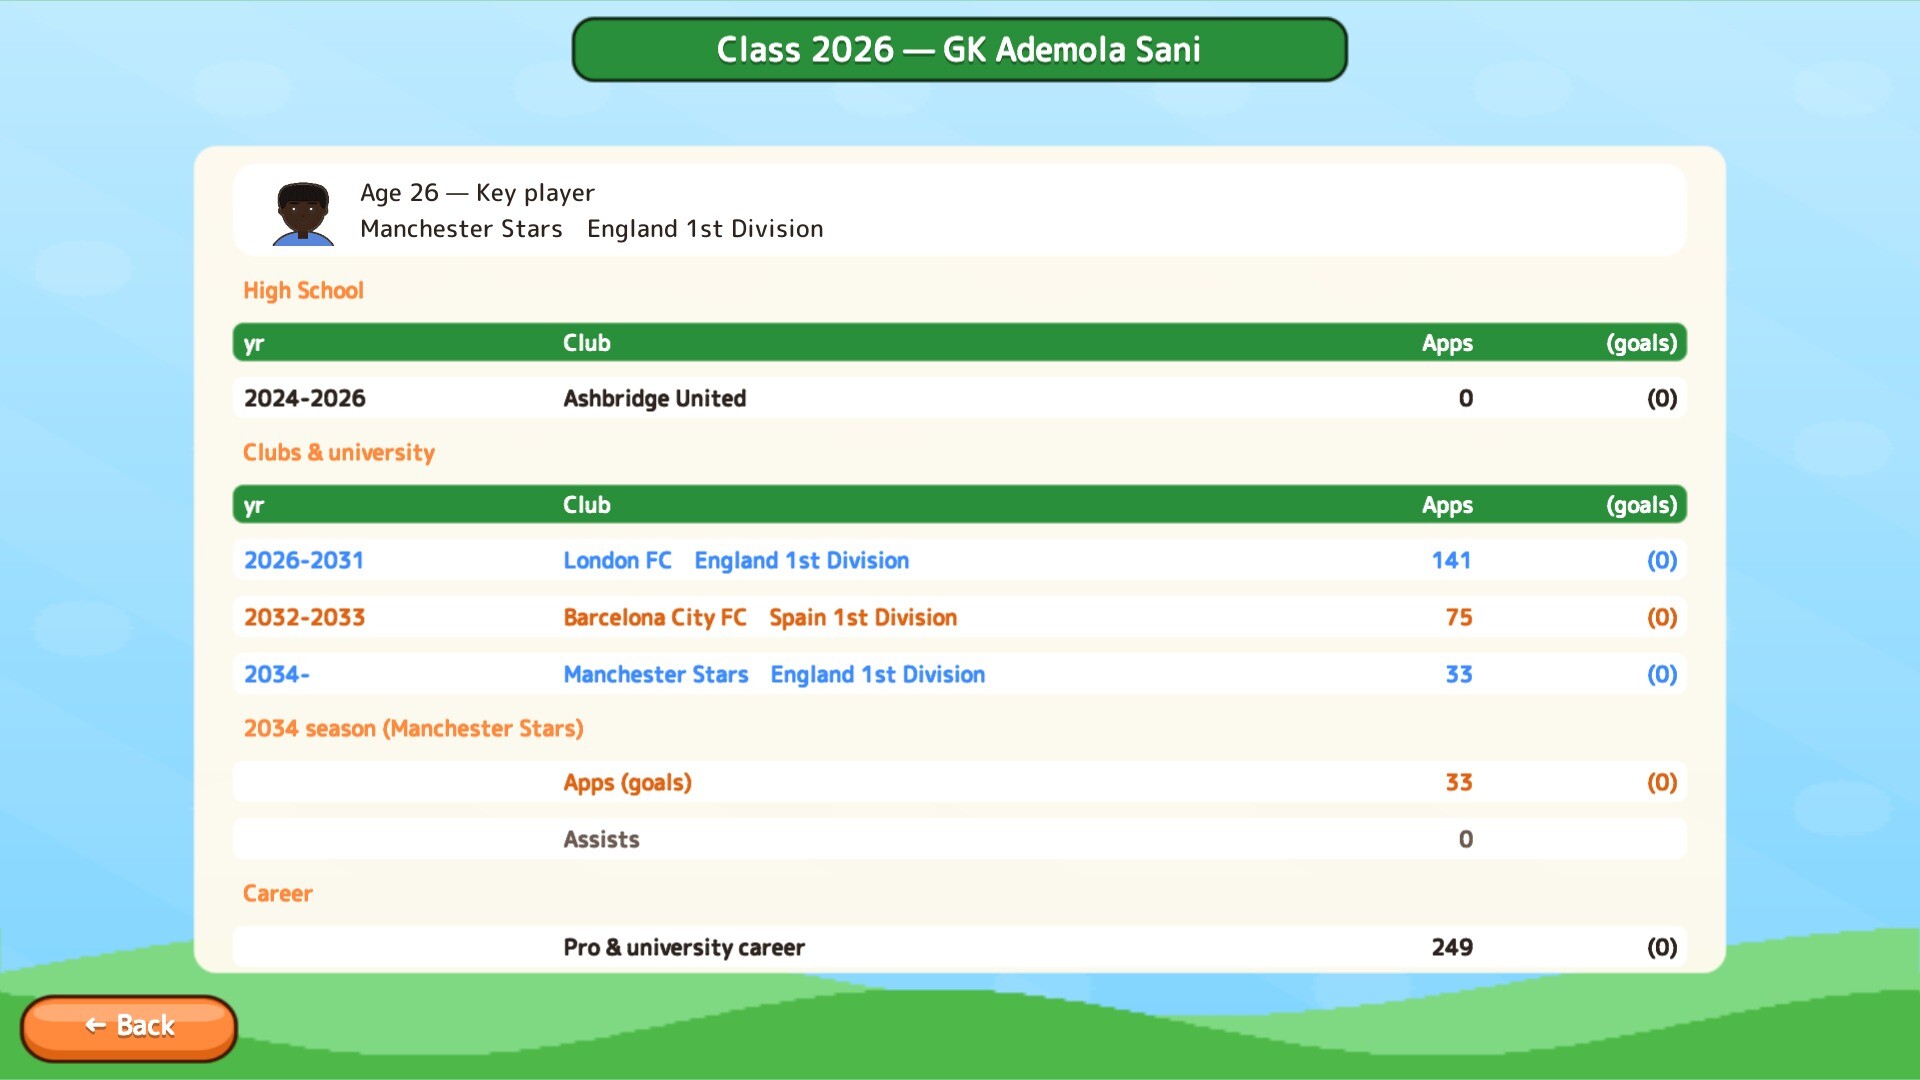1920x1080 pixels.
Task: Click the (goals) column header in Clubs & university table
Action: [1642, 505]
